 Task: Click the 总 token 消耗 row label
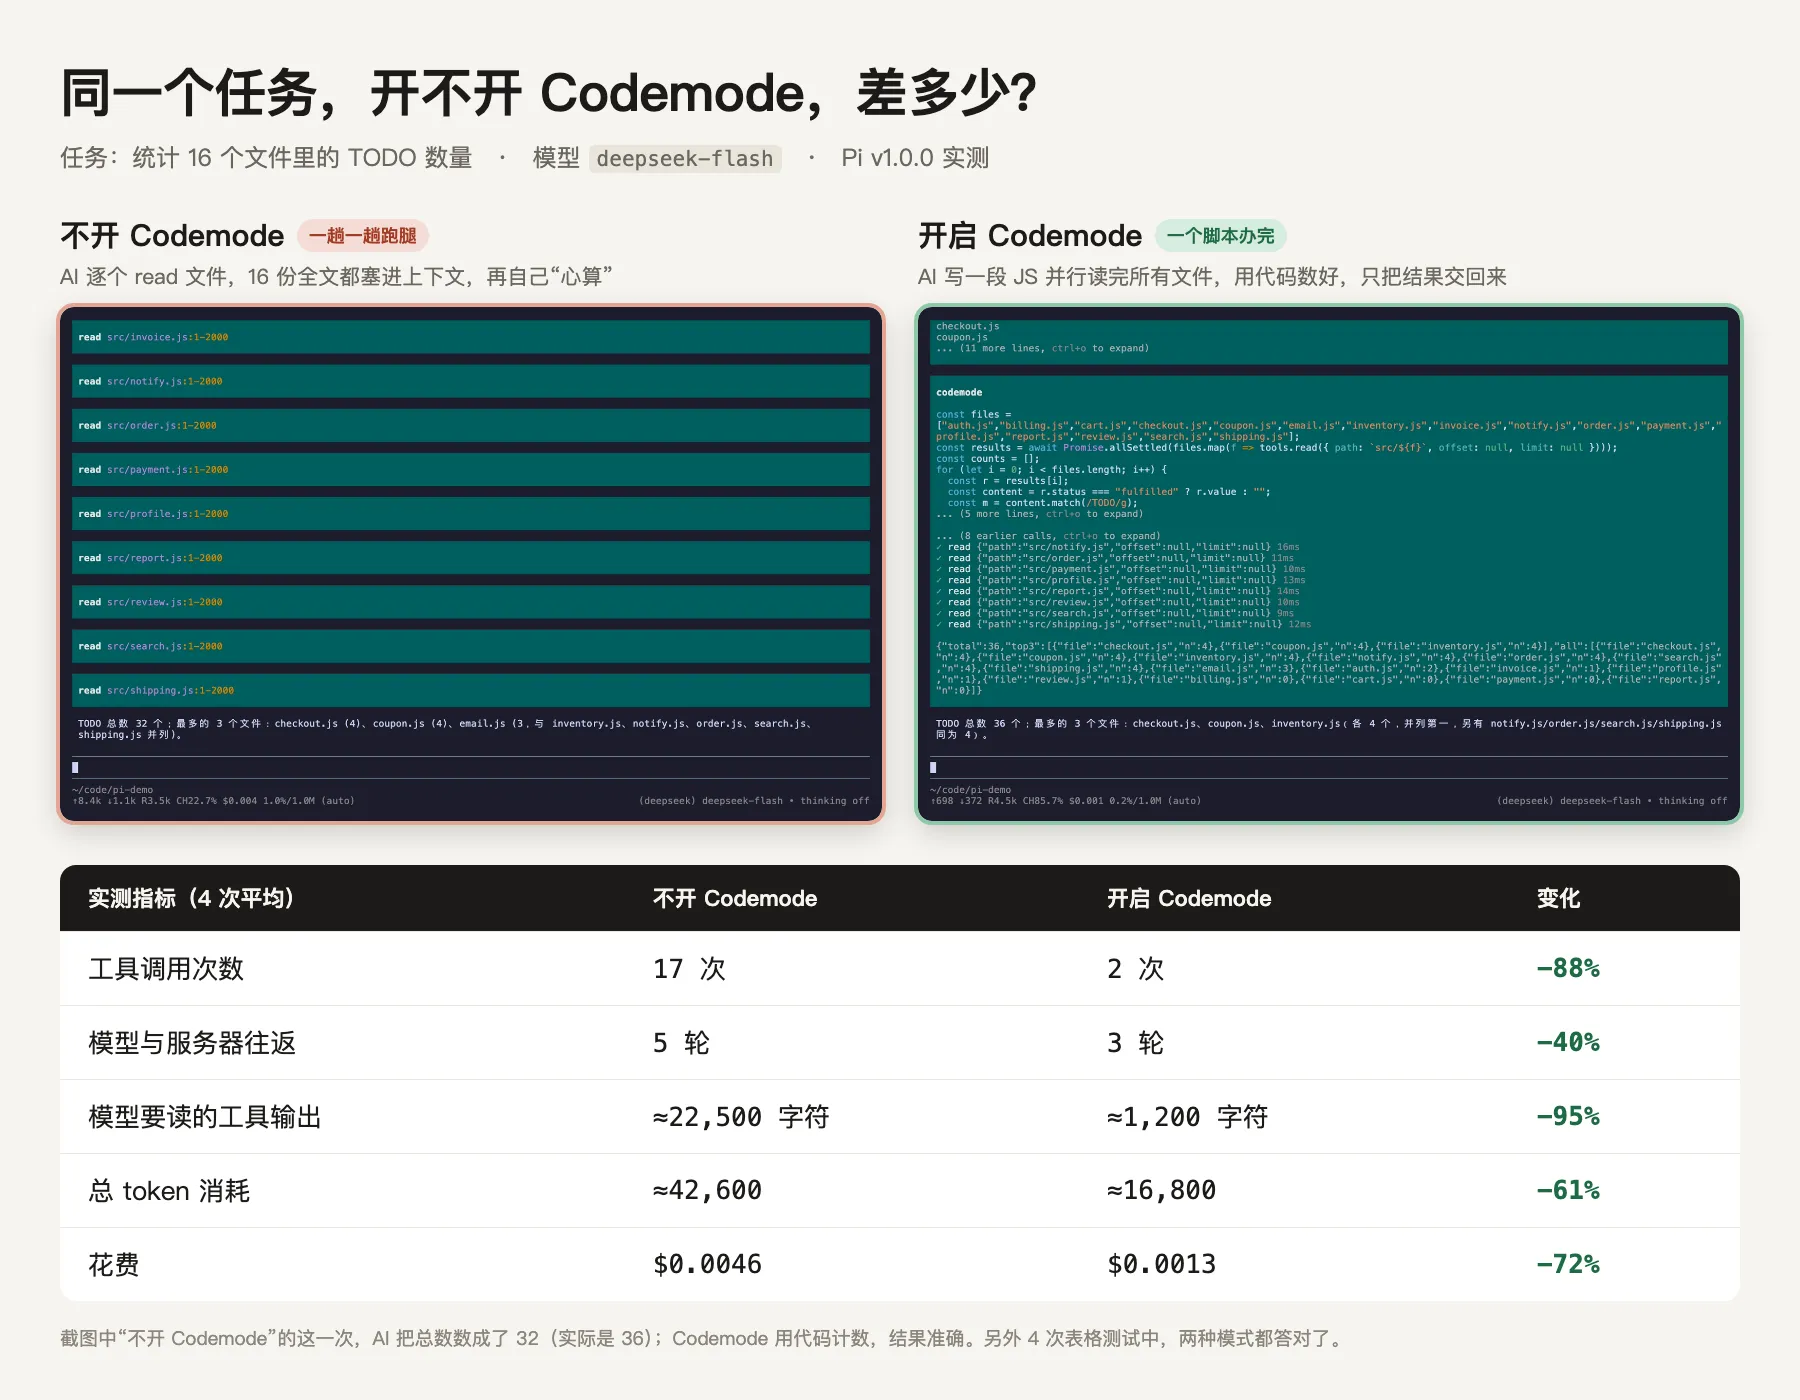click(169, 1190)
